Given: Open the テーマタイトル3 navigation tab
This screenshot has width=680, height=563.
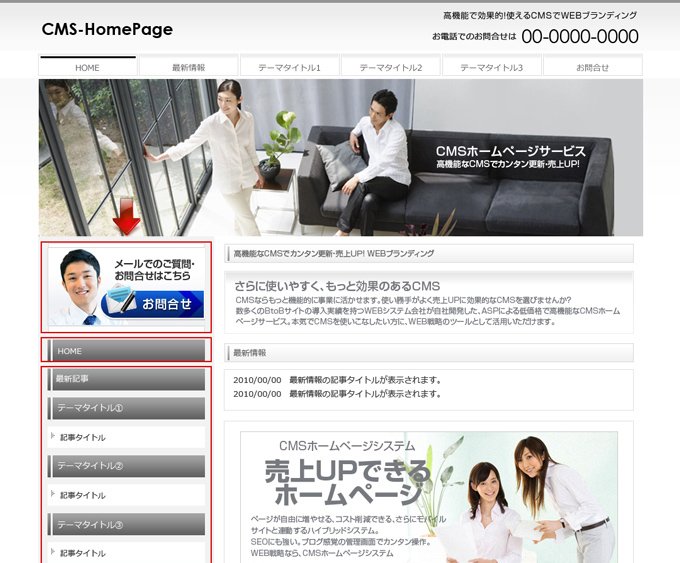Looking at the screenshot, I should coord(492,67).
